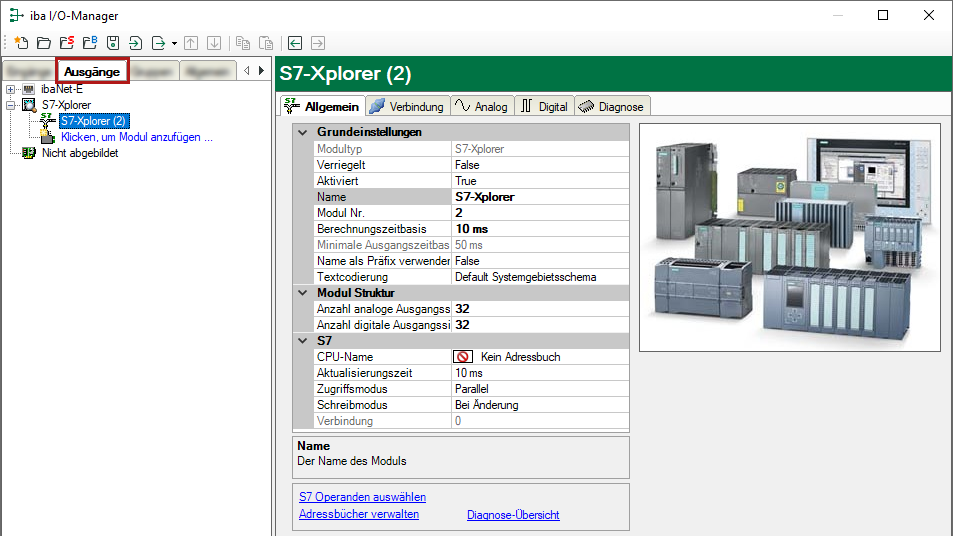This screenshot has width=953, height=536.
Task: Click the open folder toolbar icon
Action: coord(43,43)
